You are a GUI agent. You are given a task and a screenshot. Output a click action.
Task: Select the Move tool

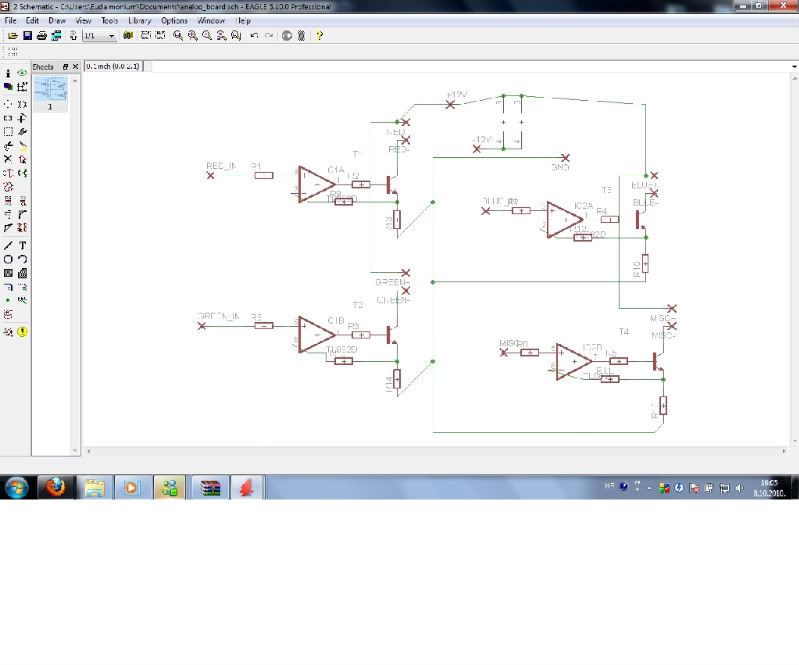click(x=8, y=104)
